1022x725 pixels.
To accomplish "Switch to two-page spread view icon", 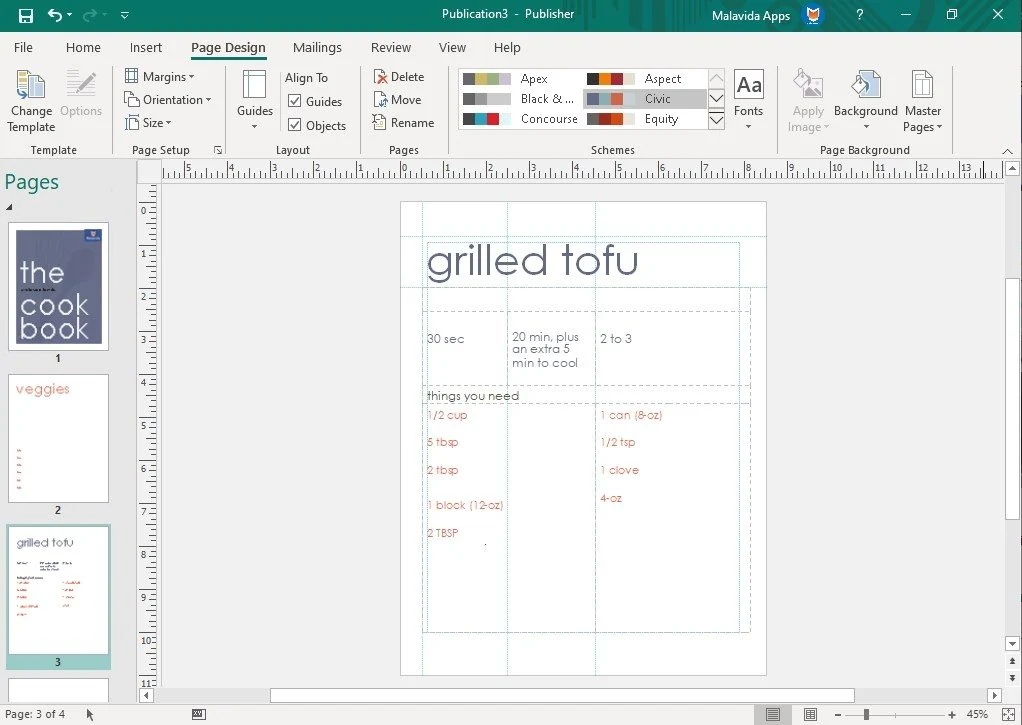I will tap(810, 715).
